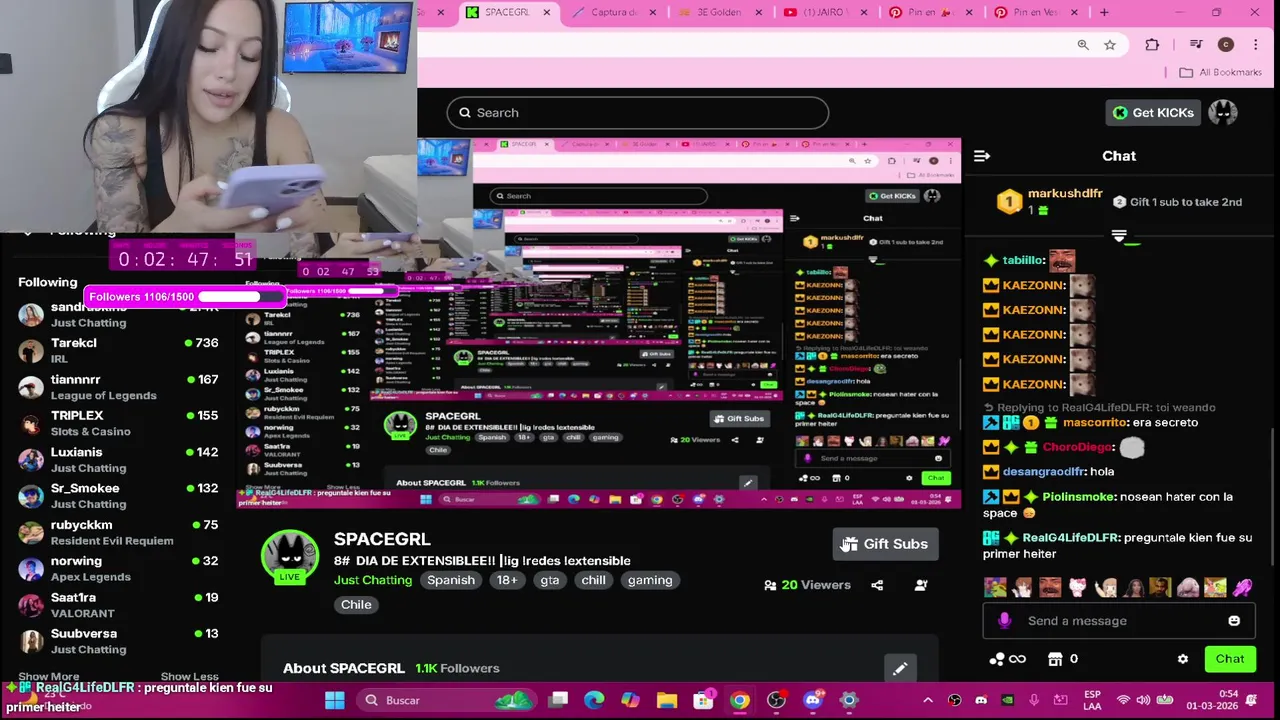Click Gift 1 sub to take 2nd
Screen dimensions: 1280x720
point(1178,202)
